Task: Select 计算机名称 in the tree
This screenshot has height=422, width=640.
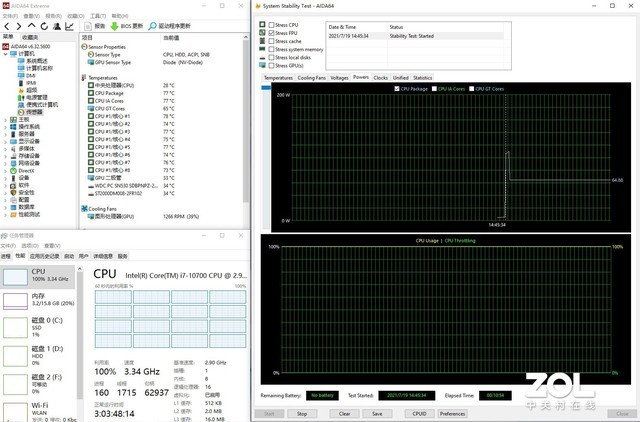Action: (35, 68)
